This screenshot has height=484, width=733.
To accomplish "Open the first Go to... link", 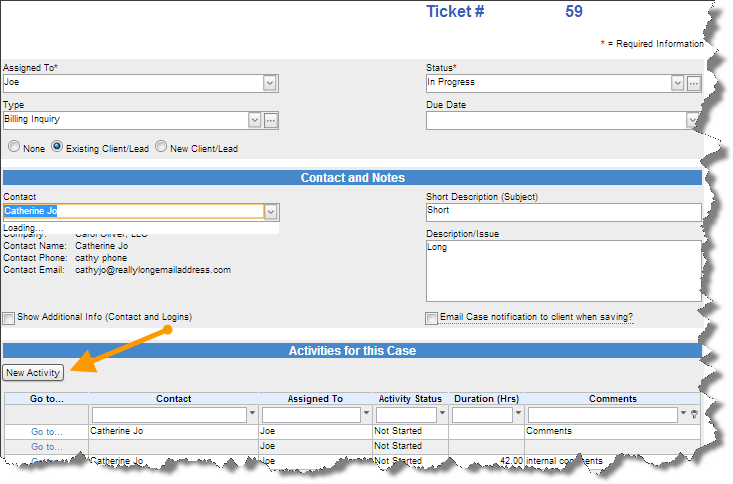I will click(x=46, y=432).
